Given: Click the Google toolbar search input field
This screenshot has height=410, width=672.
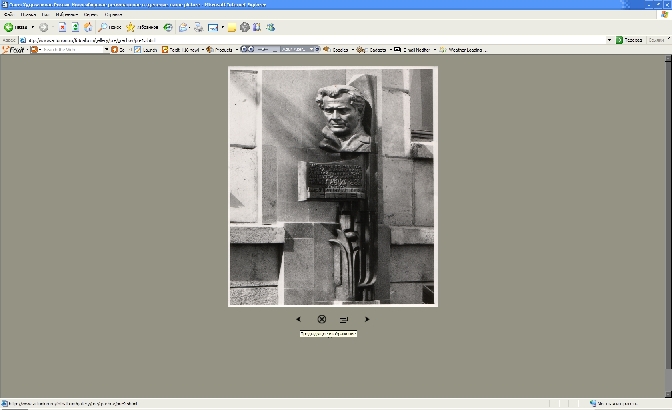Looking at the screenshot, I should point(72,50).
